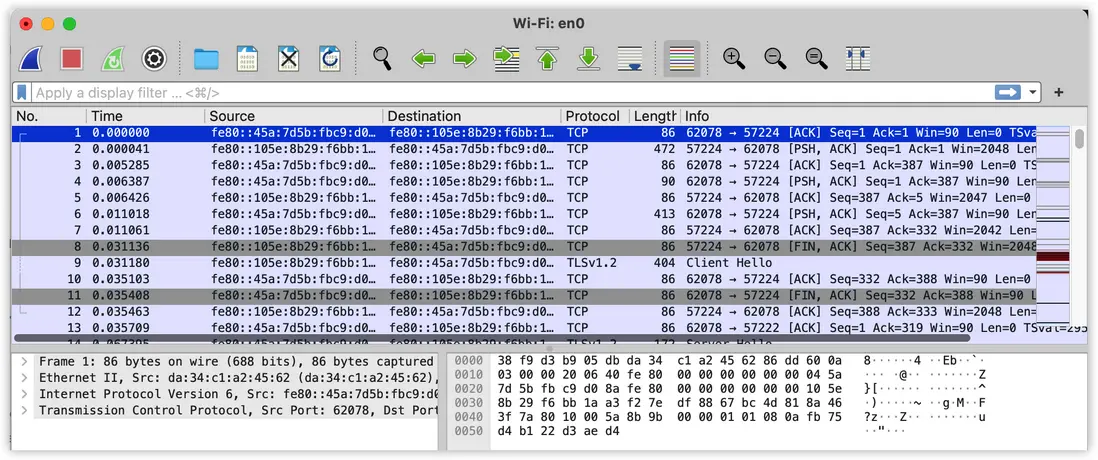Open display filter bookmarks
The width and height of the screenshot is (1098, 460).
(22, 92)
